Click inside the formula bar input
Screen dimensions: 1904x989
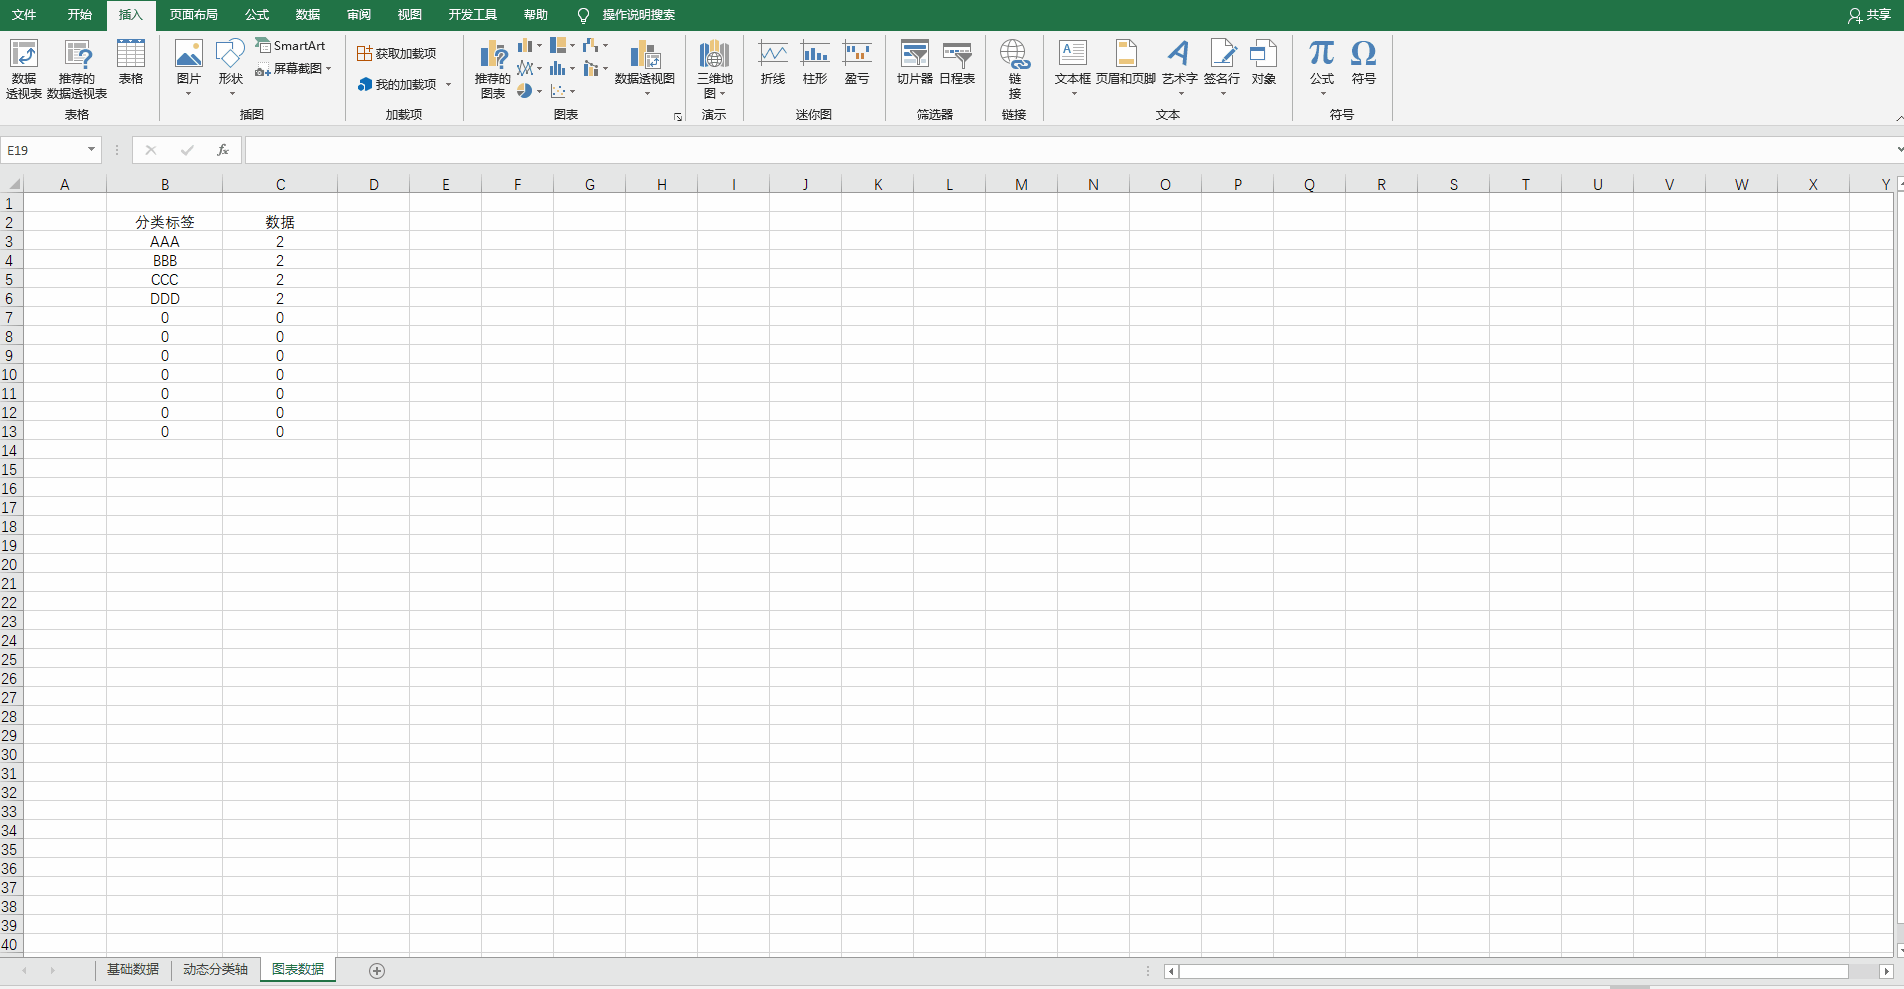click(1068, 150)
